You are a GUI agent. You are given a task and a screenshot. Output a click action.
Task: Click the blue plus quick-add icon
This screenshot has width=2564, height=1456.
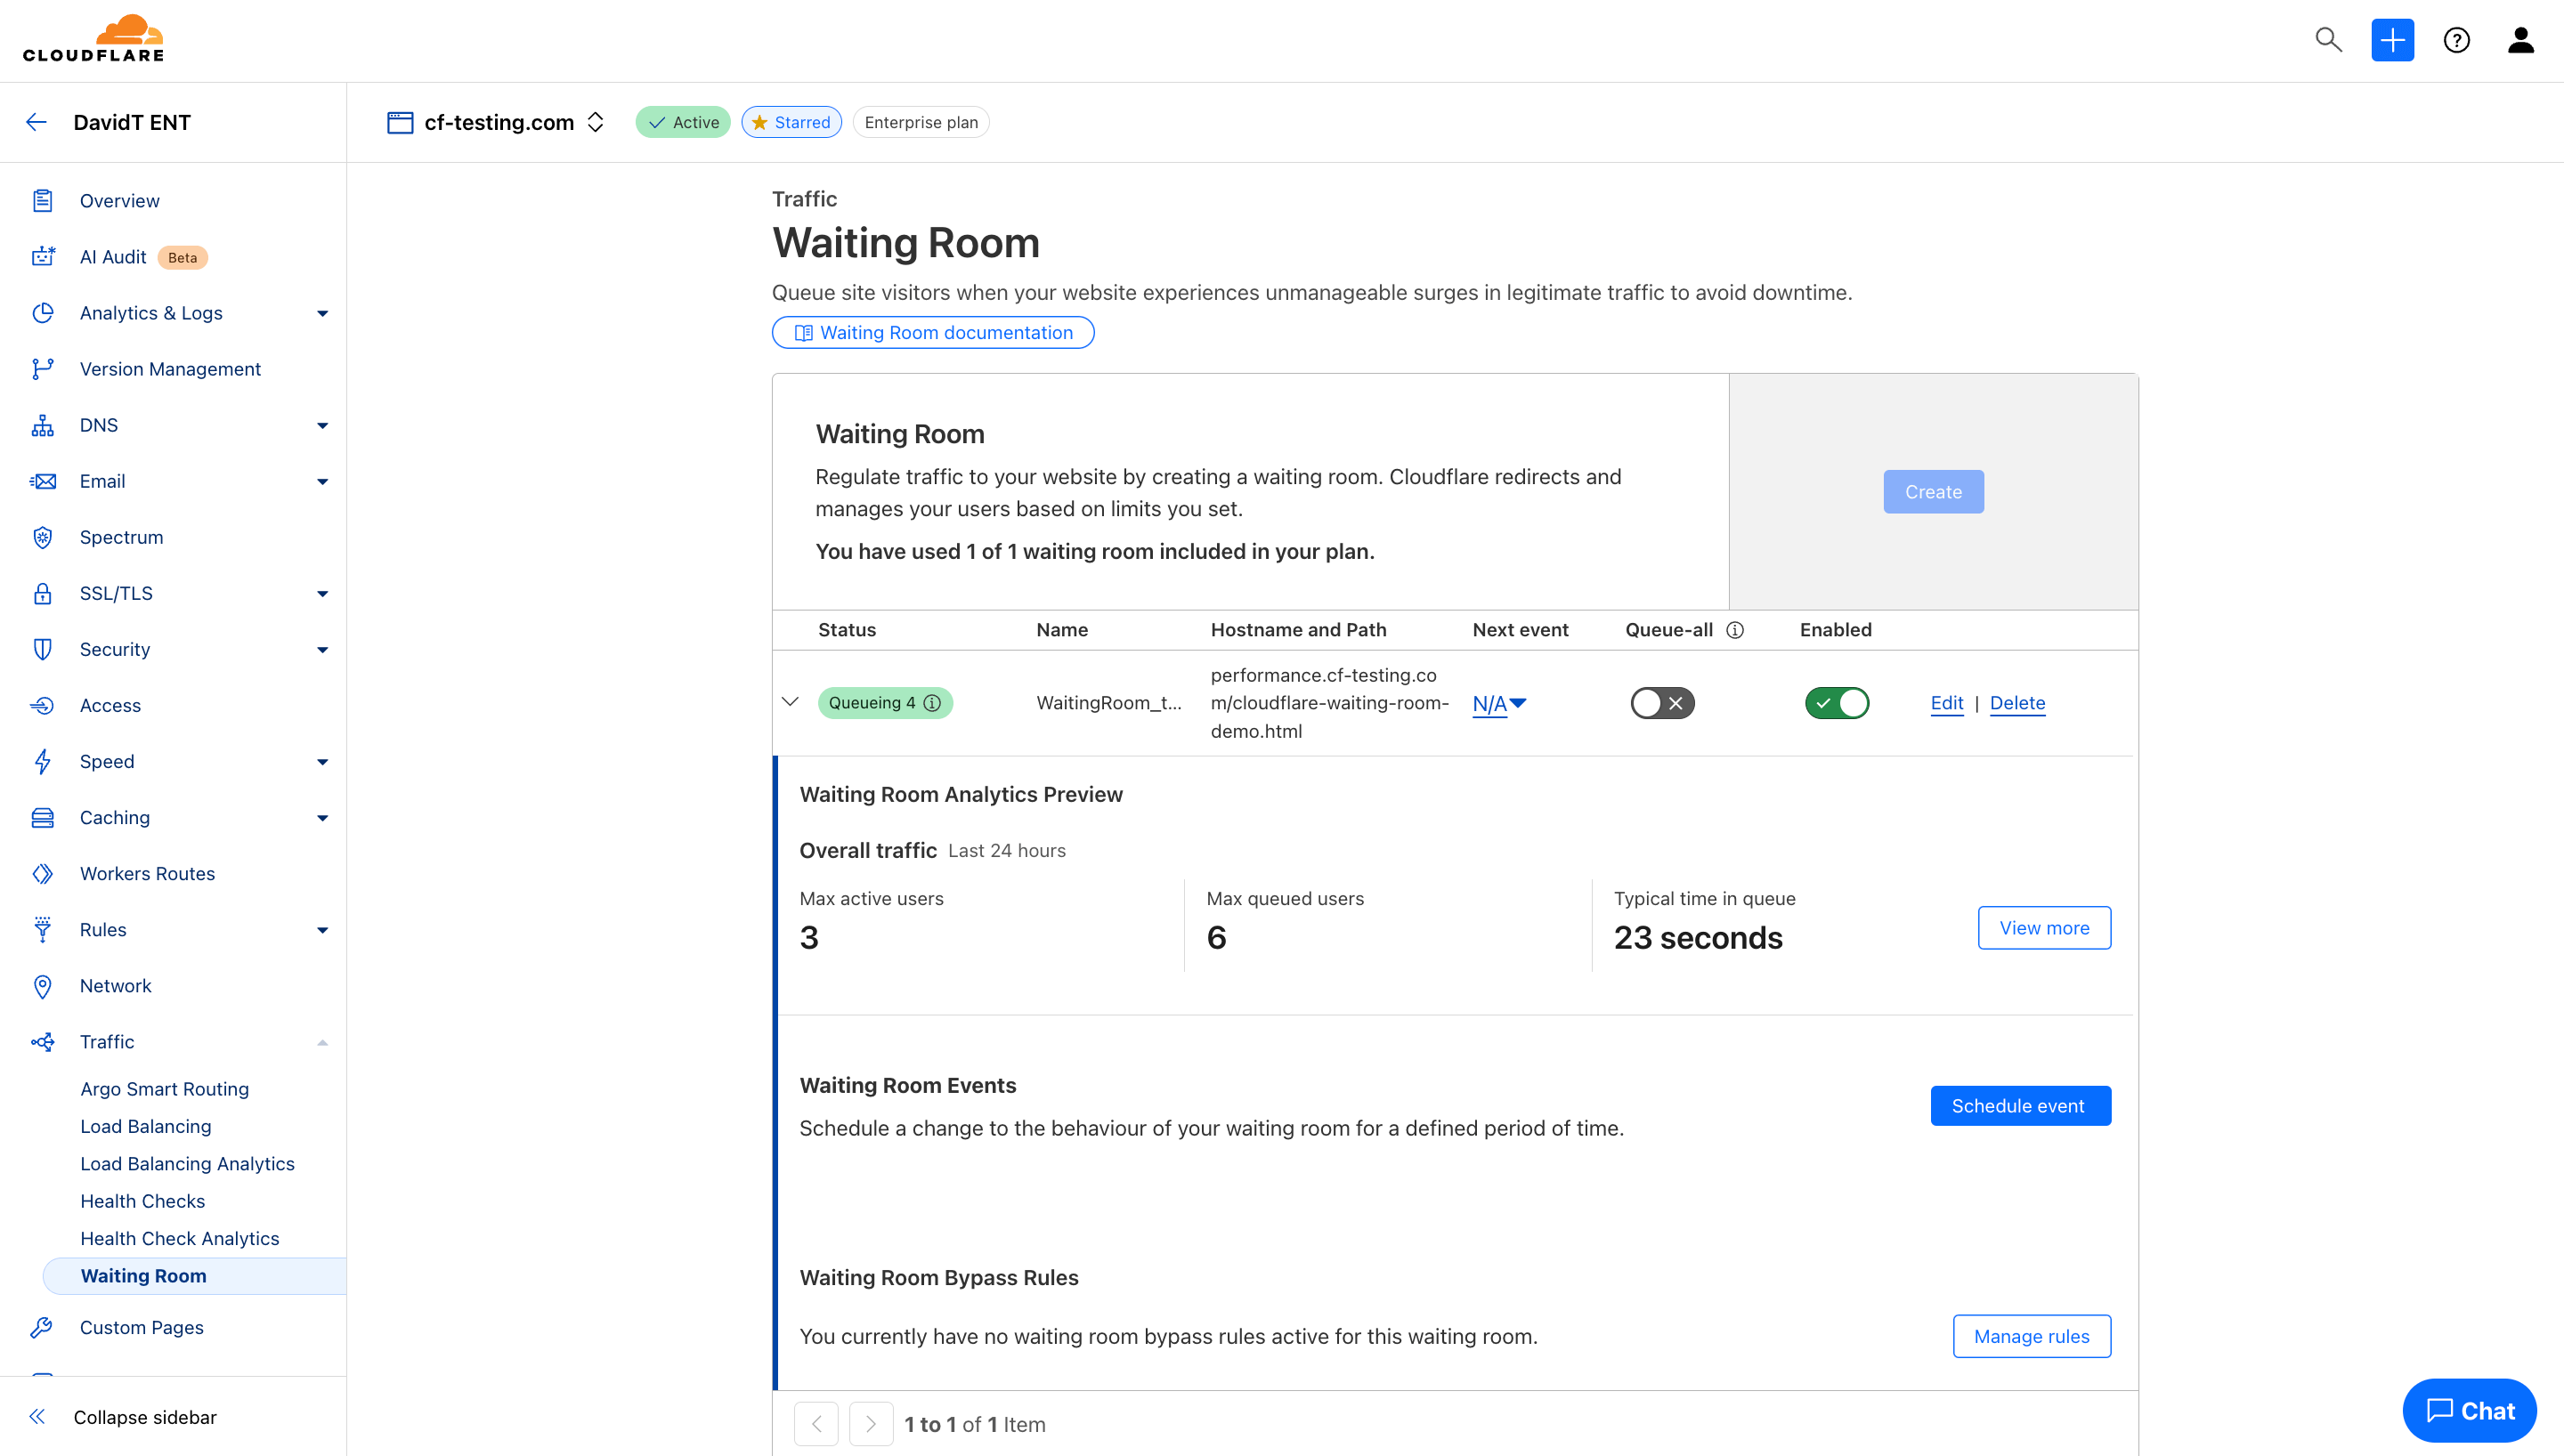point(2392,40)
